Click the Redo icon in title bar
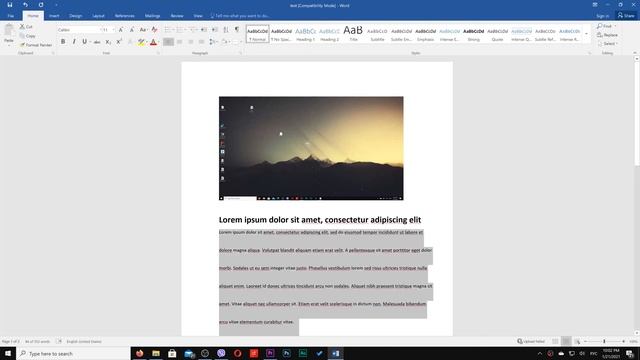The image size is (640, 360). (x=41, y=5)
